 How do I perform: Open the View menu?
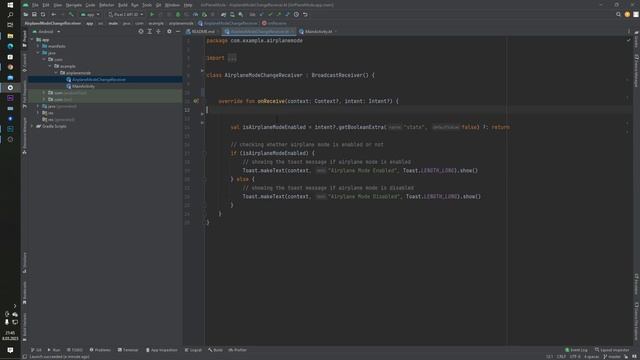58,5
